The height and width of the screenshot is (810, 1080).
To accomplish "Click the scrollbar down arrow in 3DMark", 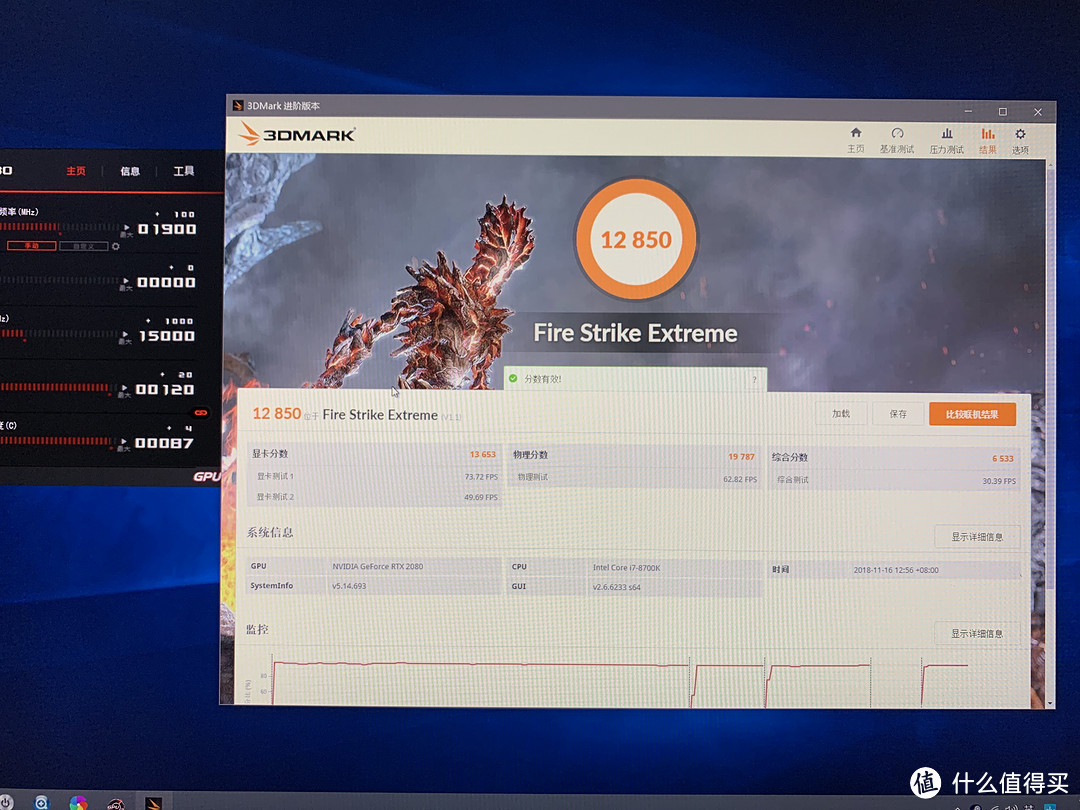I will [1050, 703].
